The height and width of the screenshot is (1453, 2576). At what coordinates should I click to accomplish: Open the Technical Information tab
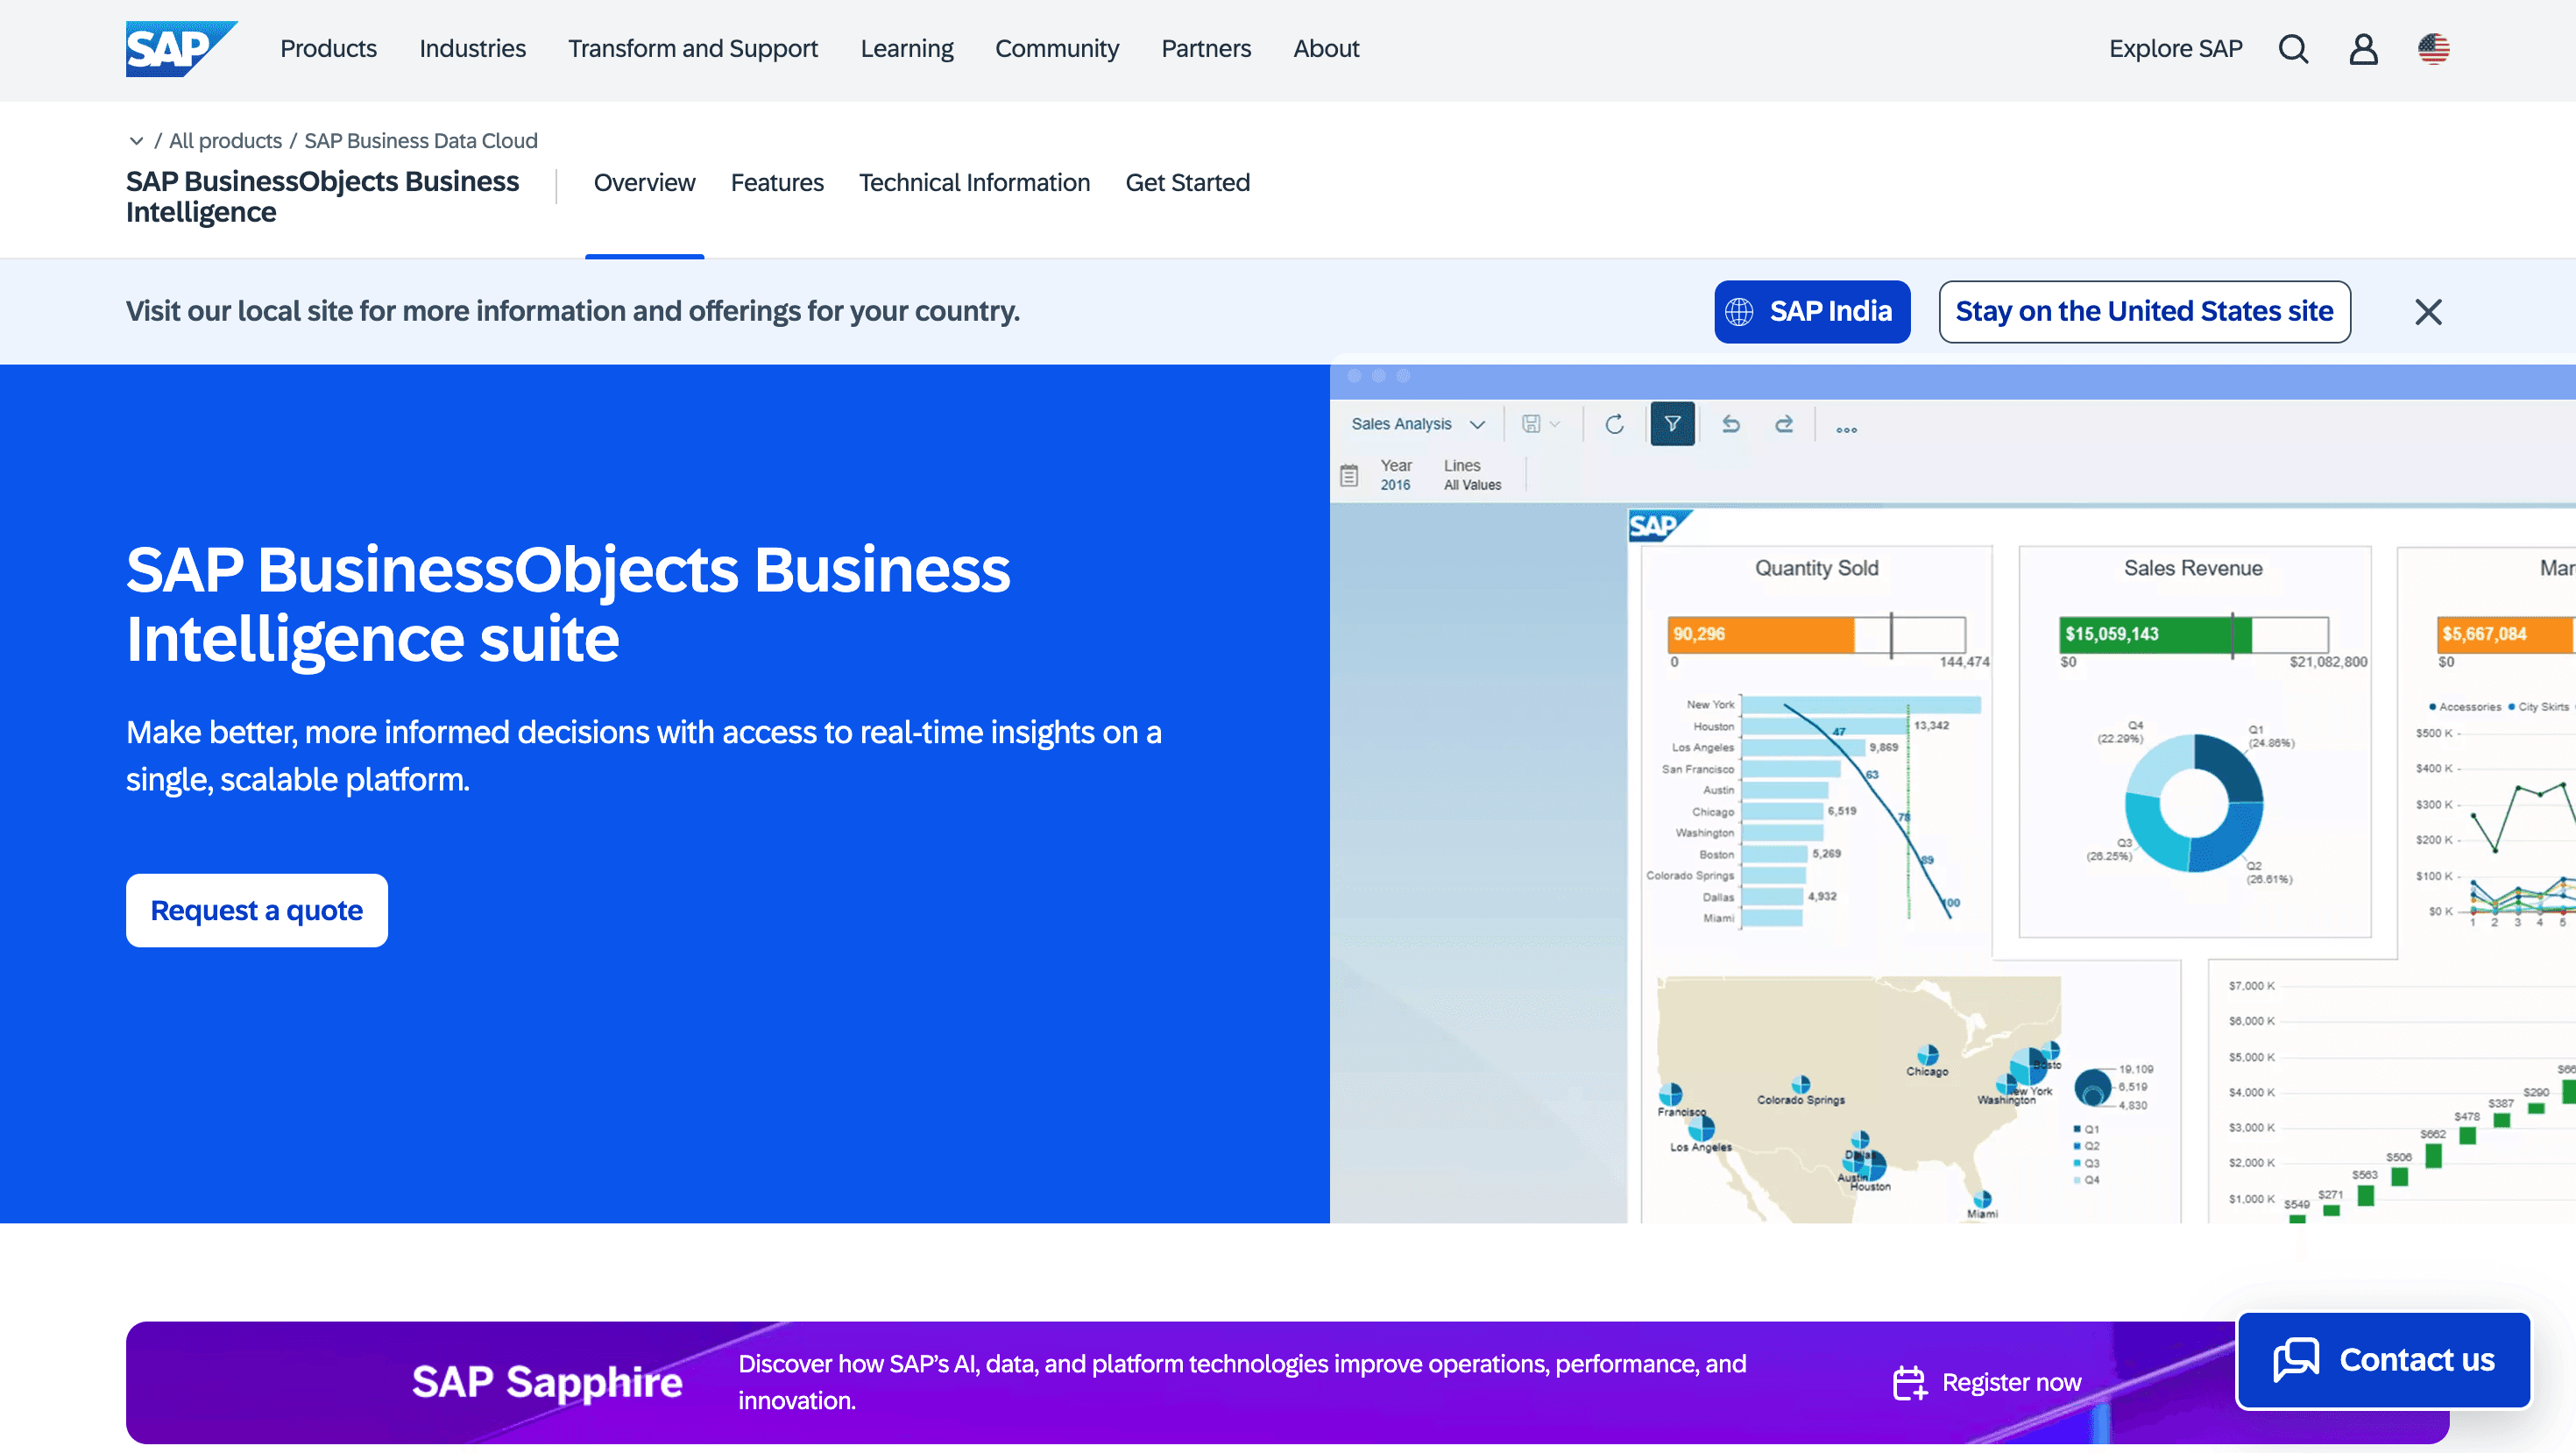[x=974, y=182]
